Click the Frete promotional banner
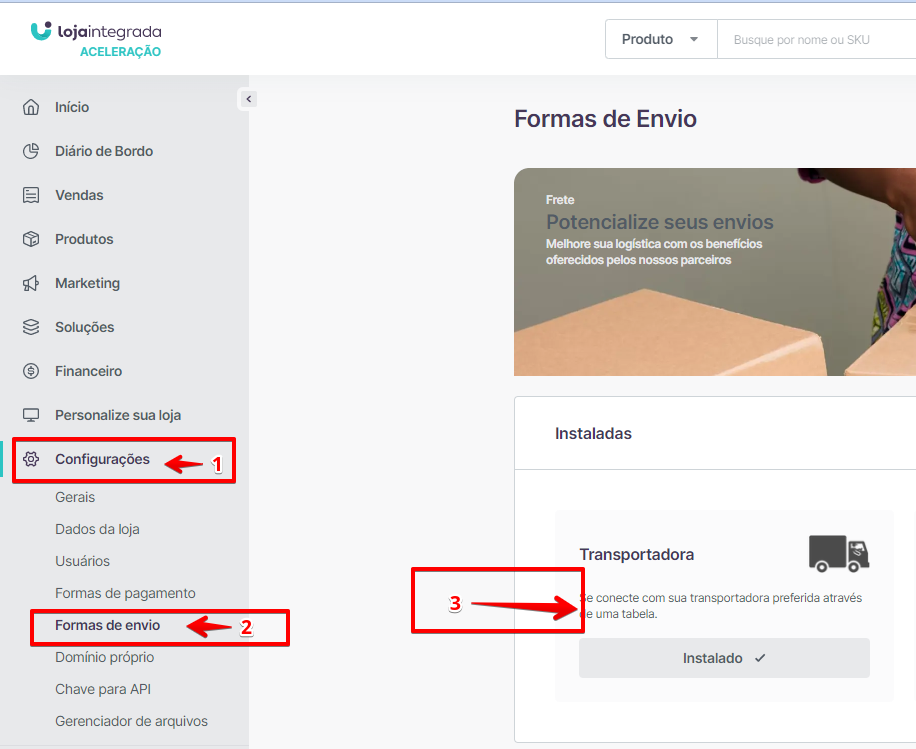 [714, 271]
